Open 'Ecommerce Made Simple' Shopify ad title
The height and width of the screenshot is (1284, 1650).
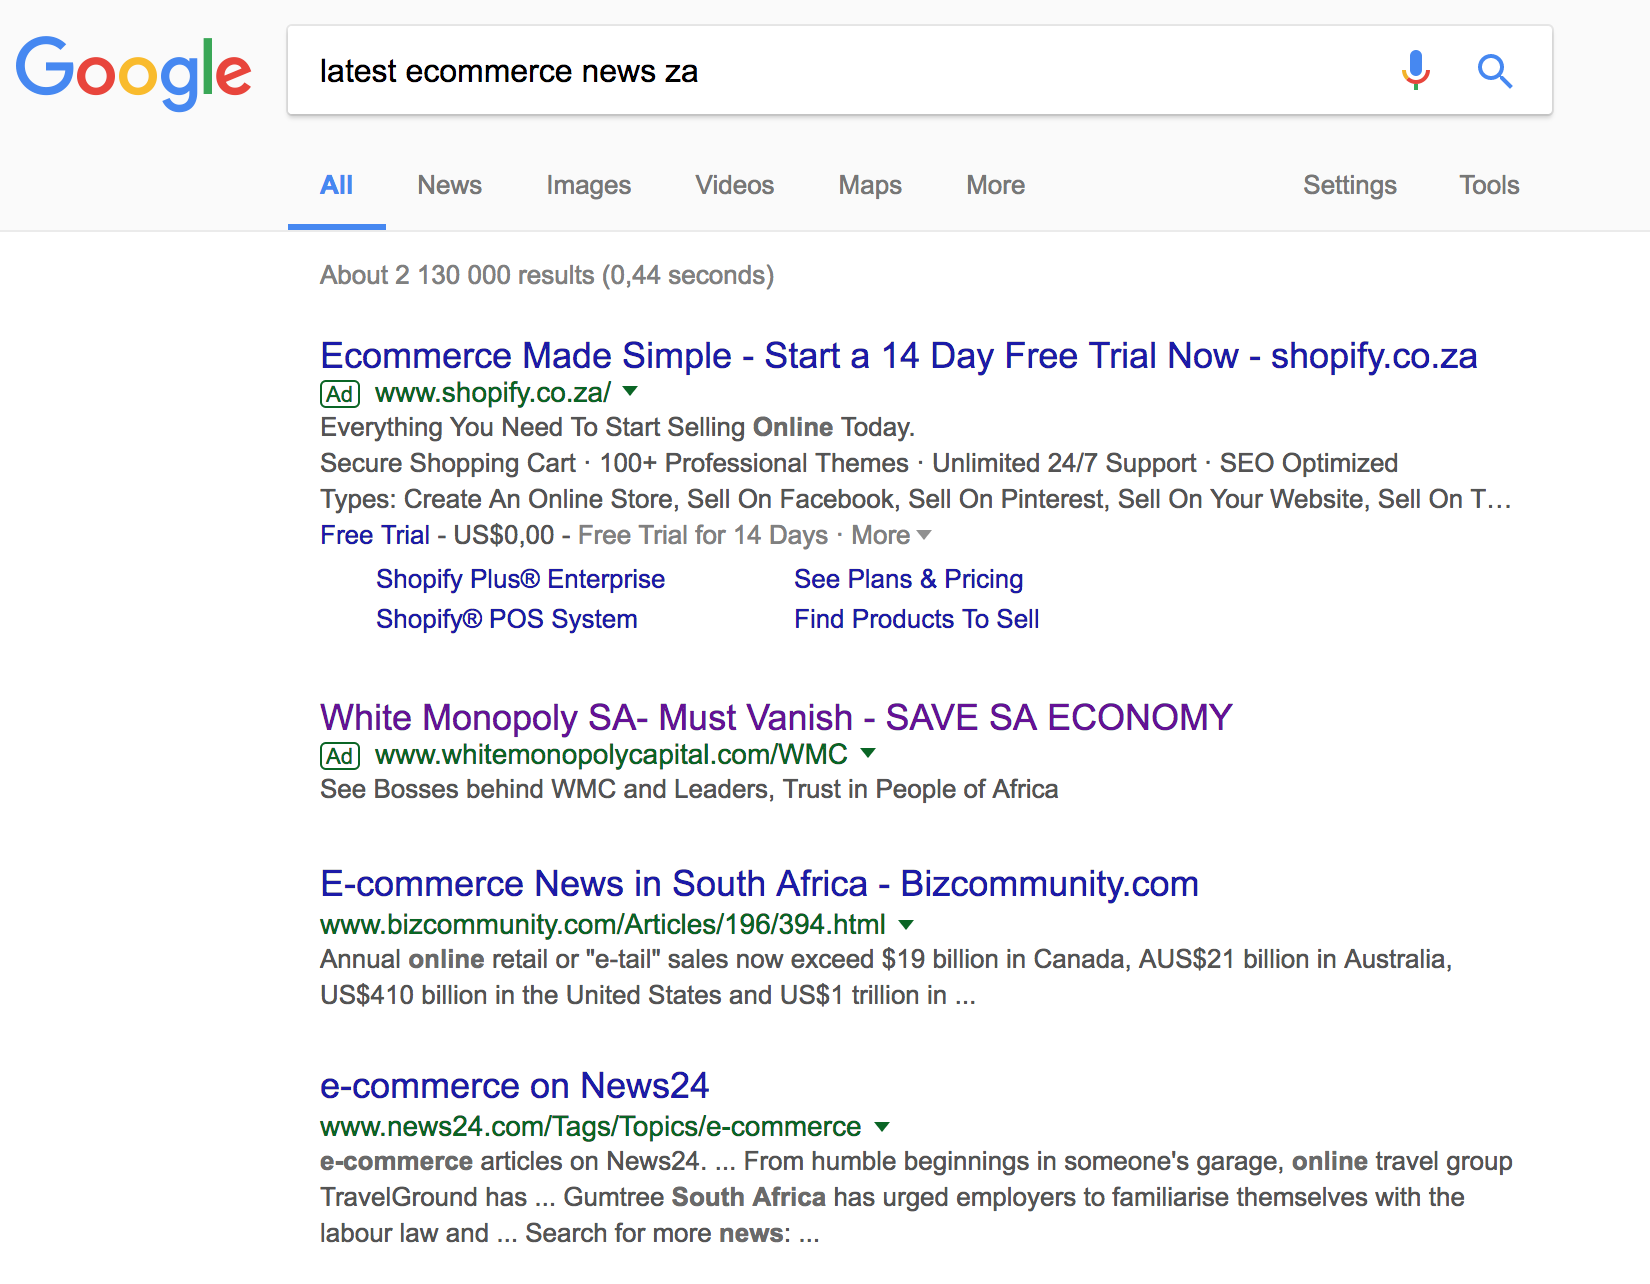tap(898, 355)
